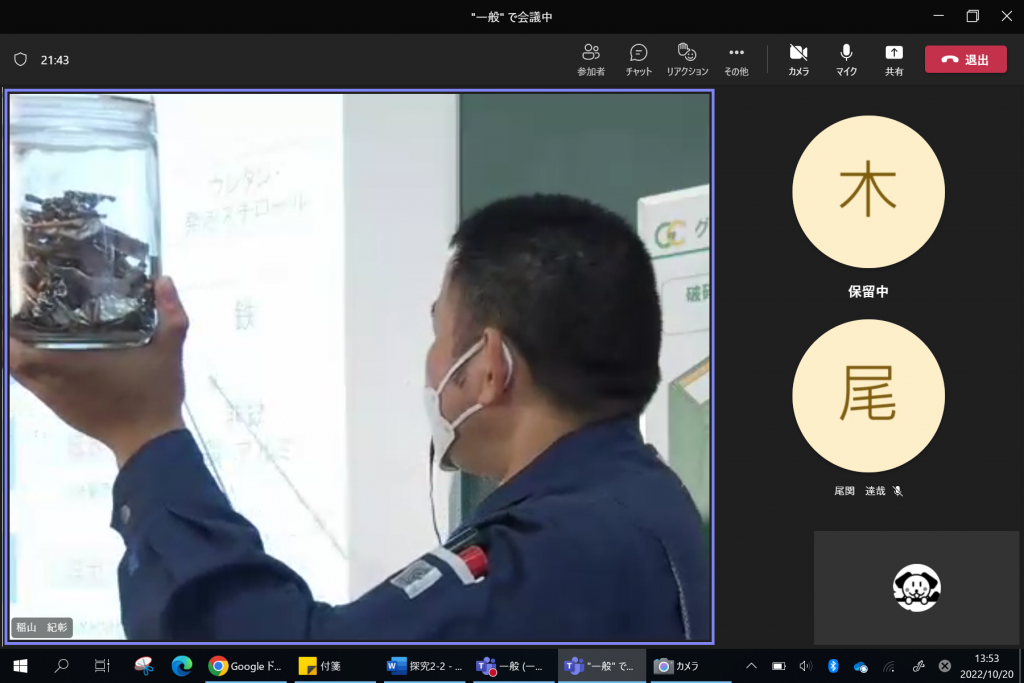Click the Bluetooth icon in system tray
This screenshot has width=1024, height=683.
(833, 666)
